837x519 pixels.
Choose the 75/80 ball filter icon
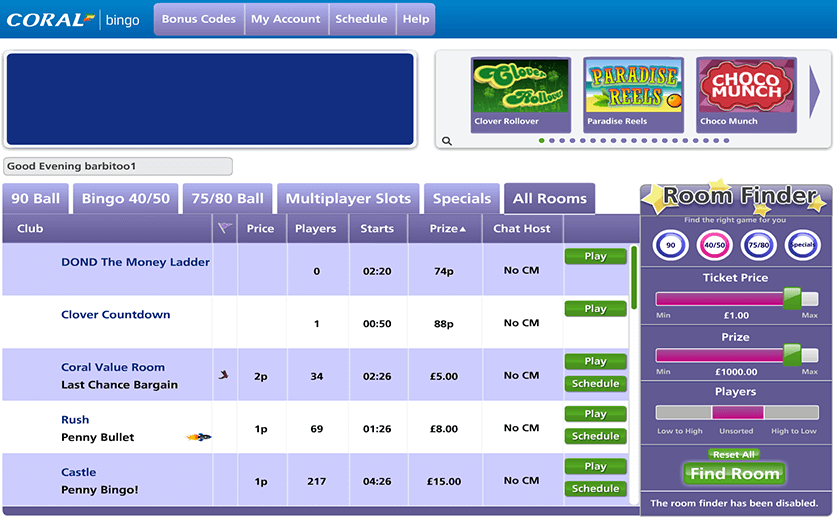[759, 245]
